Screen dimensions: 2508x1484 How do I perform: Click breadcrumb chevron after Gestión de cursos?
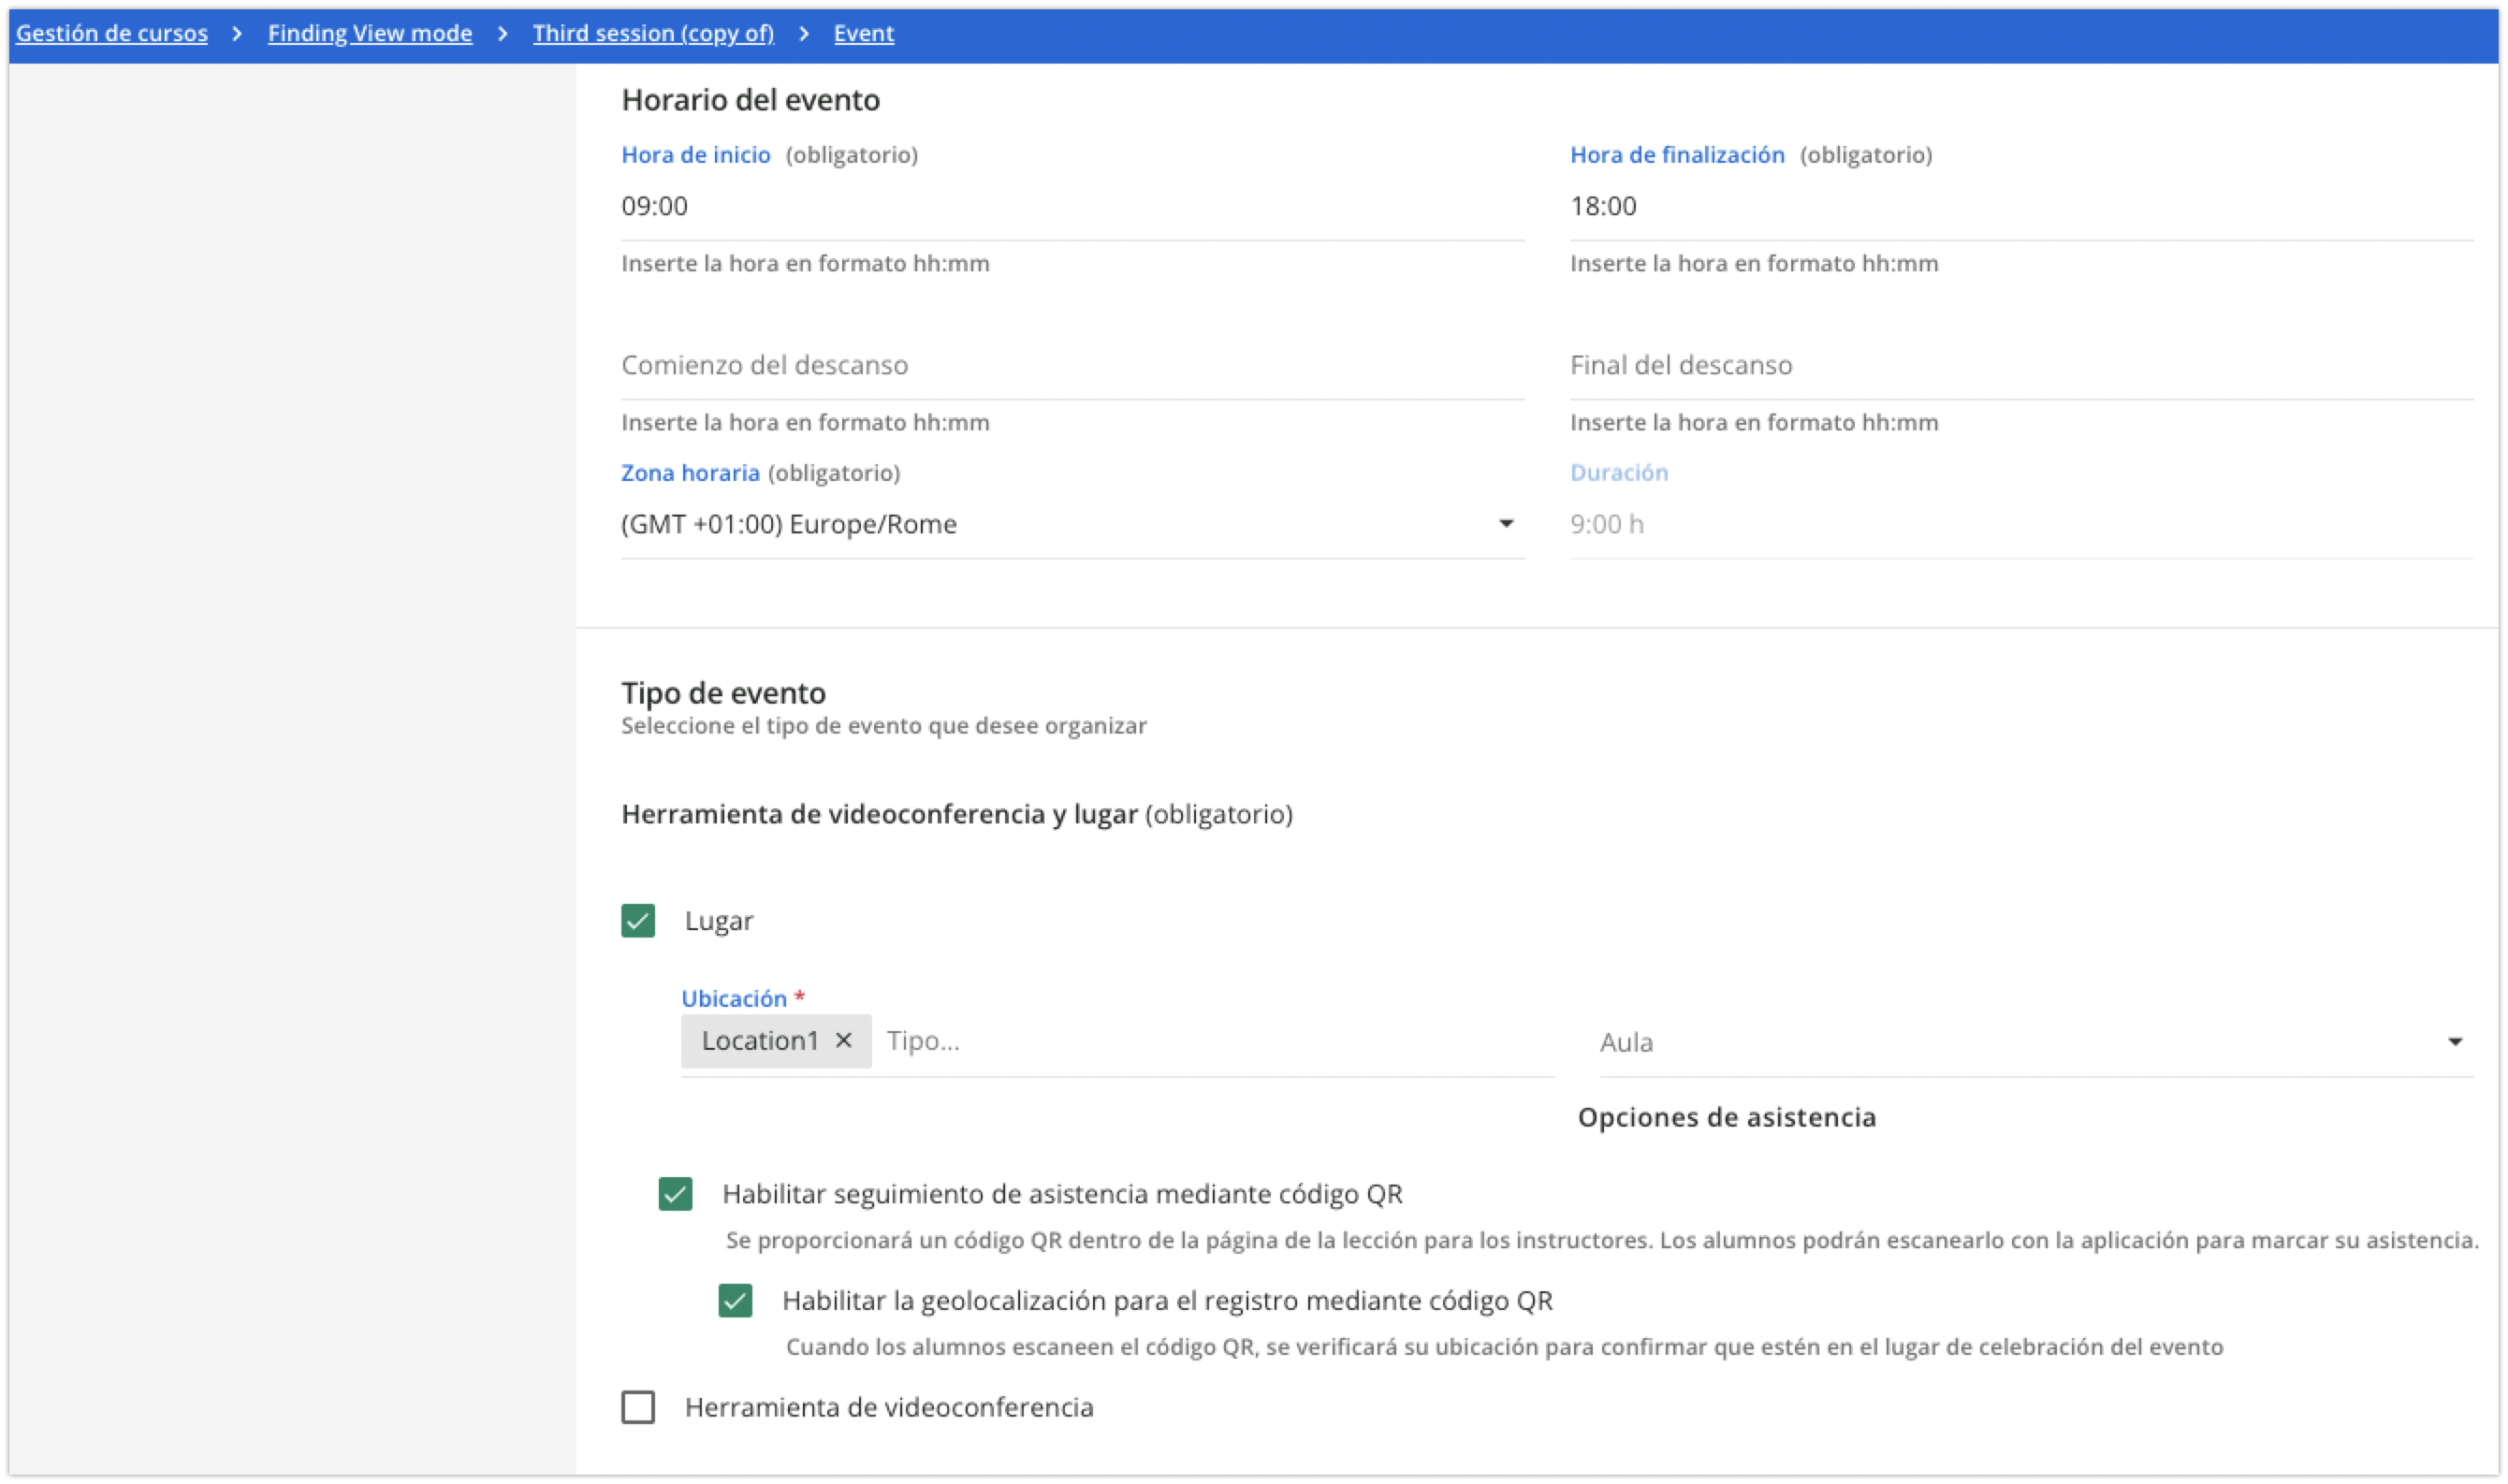point(237,33)
